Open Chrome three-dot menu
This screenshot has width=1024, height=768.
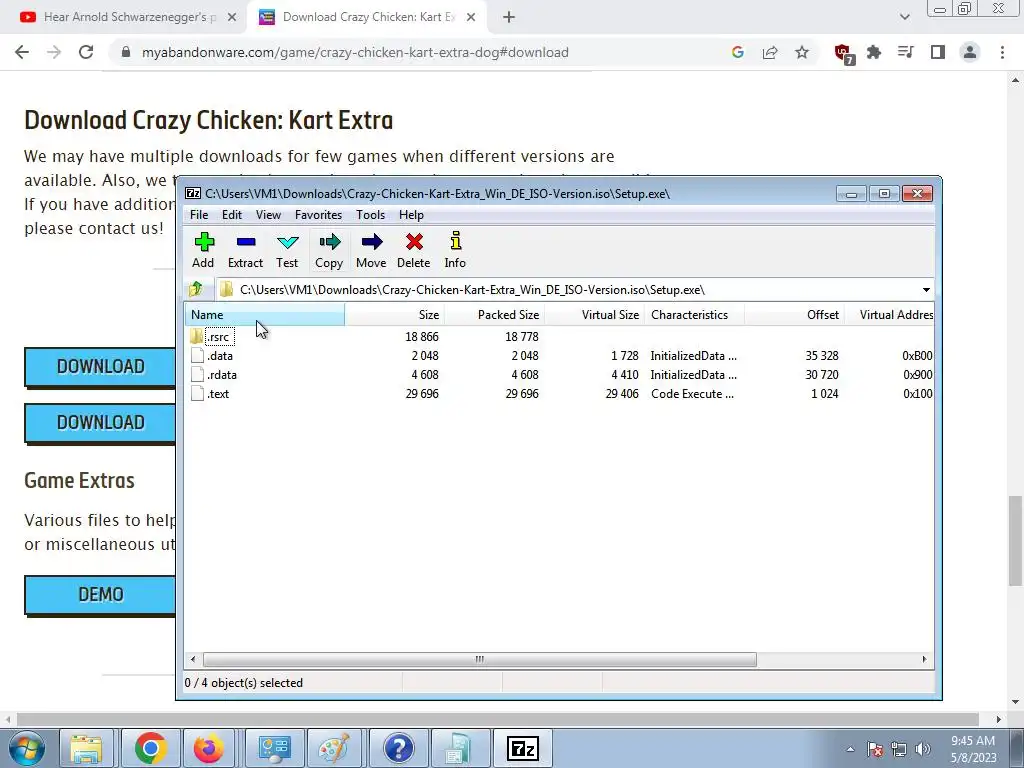pyautogui.click(x=1002, y=52)
